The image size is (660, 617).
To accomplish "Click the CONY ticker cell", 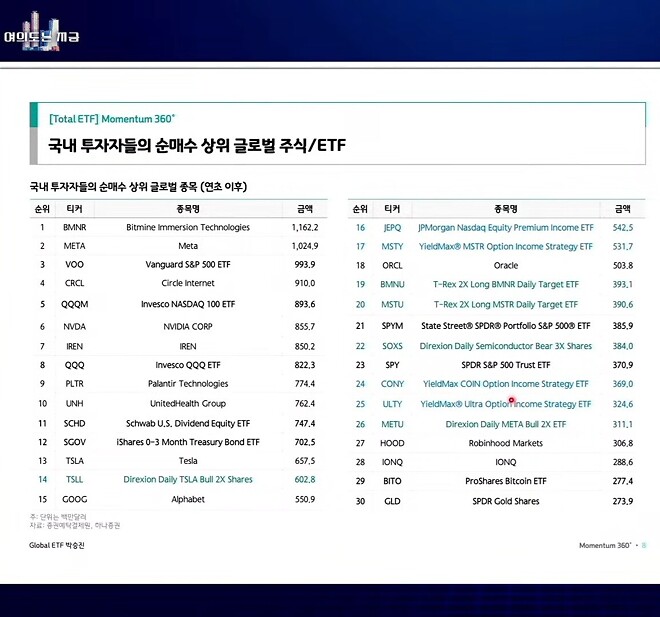I will pos(392,384).
